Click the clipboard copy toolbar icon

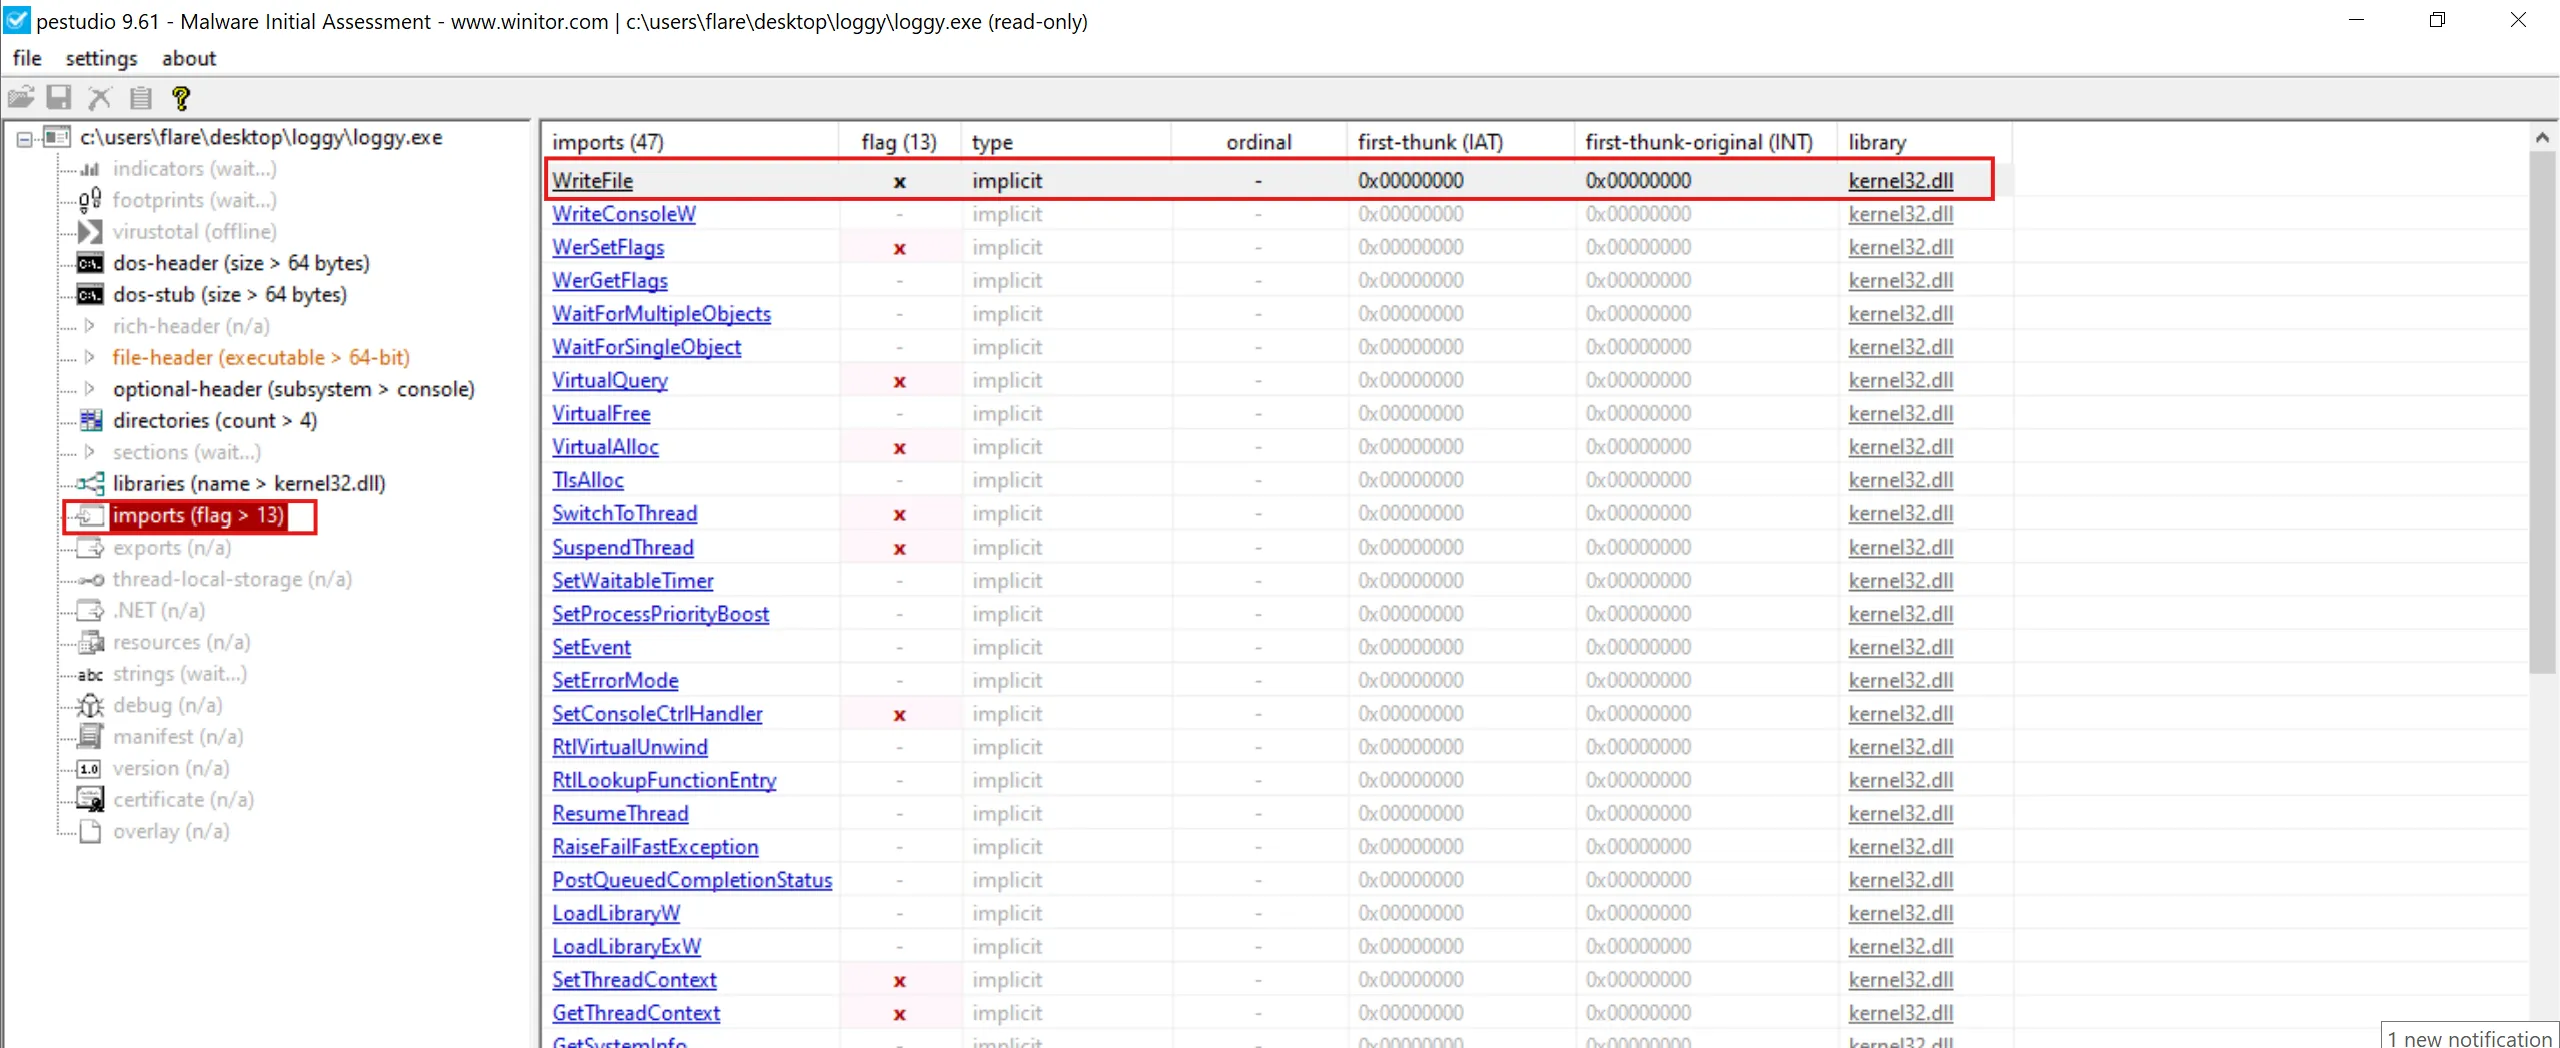(x=141, y=98)
